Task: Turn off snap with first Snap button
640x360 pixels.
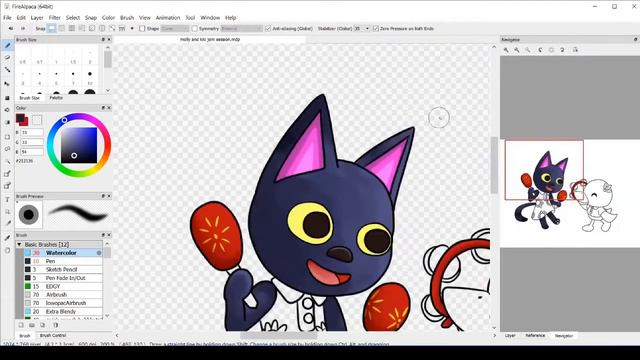Action: pos(51,29)
